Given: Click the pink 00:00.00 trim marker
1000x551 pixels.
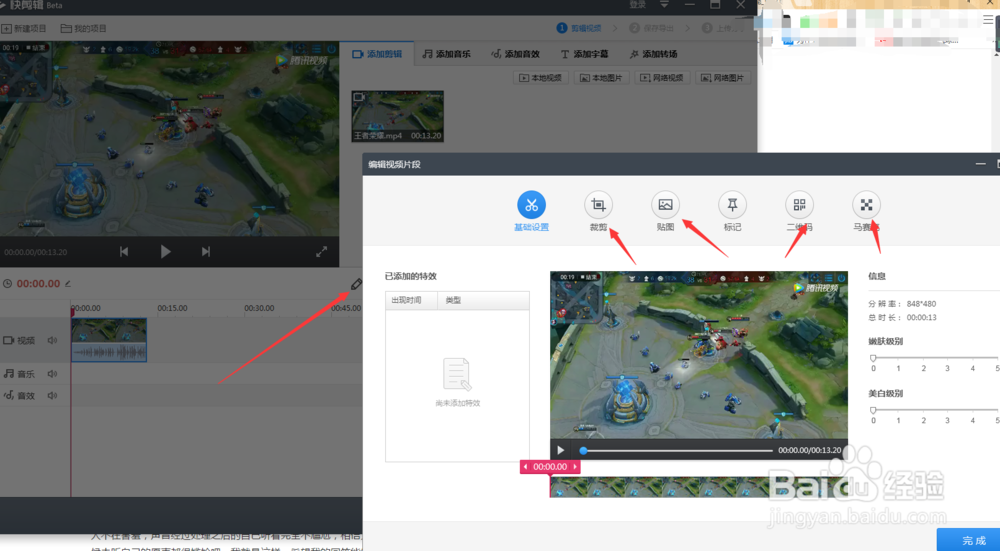Looking at the screenshot, I should pyautogui.click(x=550, y=467).
